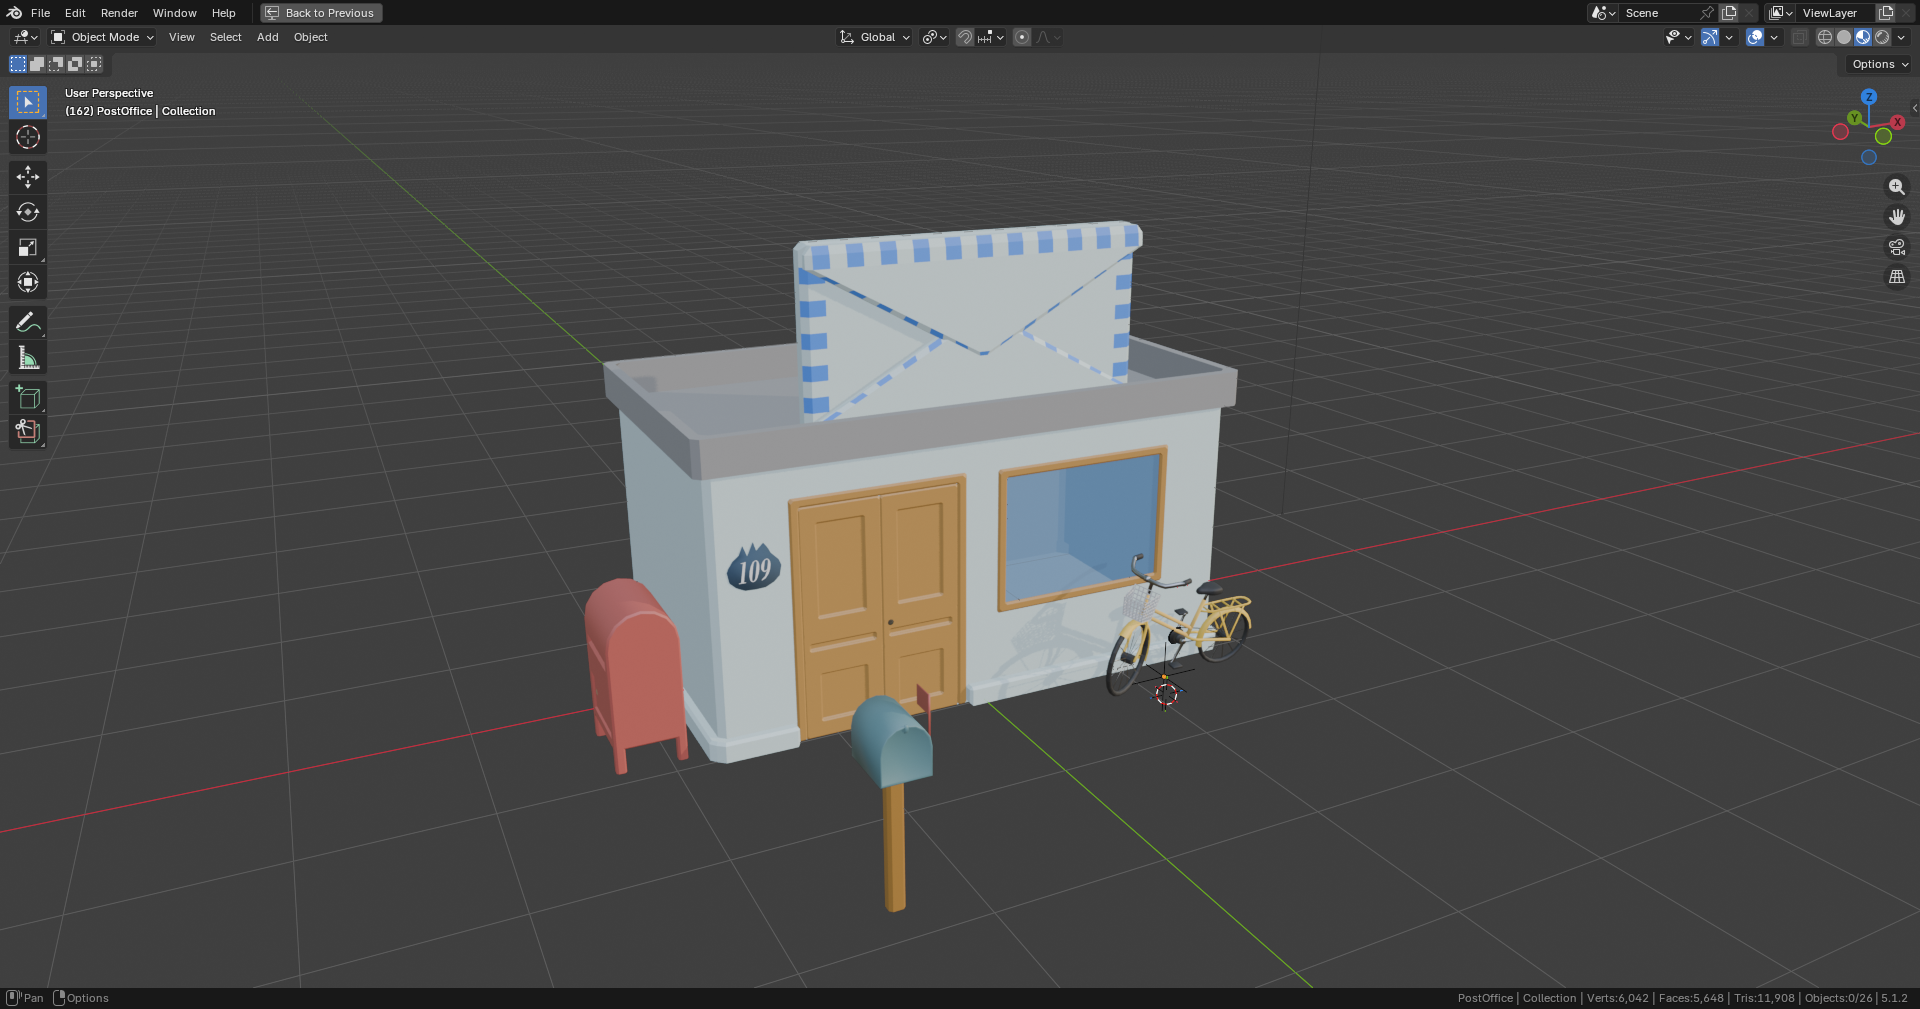Image resolution: width=1920 pixels, height=1009 pixels.
Task: Open Global transform orientation dropdown
Action: [x=875, y=37]
